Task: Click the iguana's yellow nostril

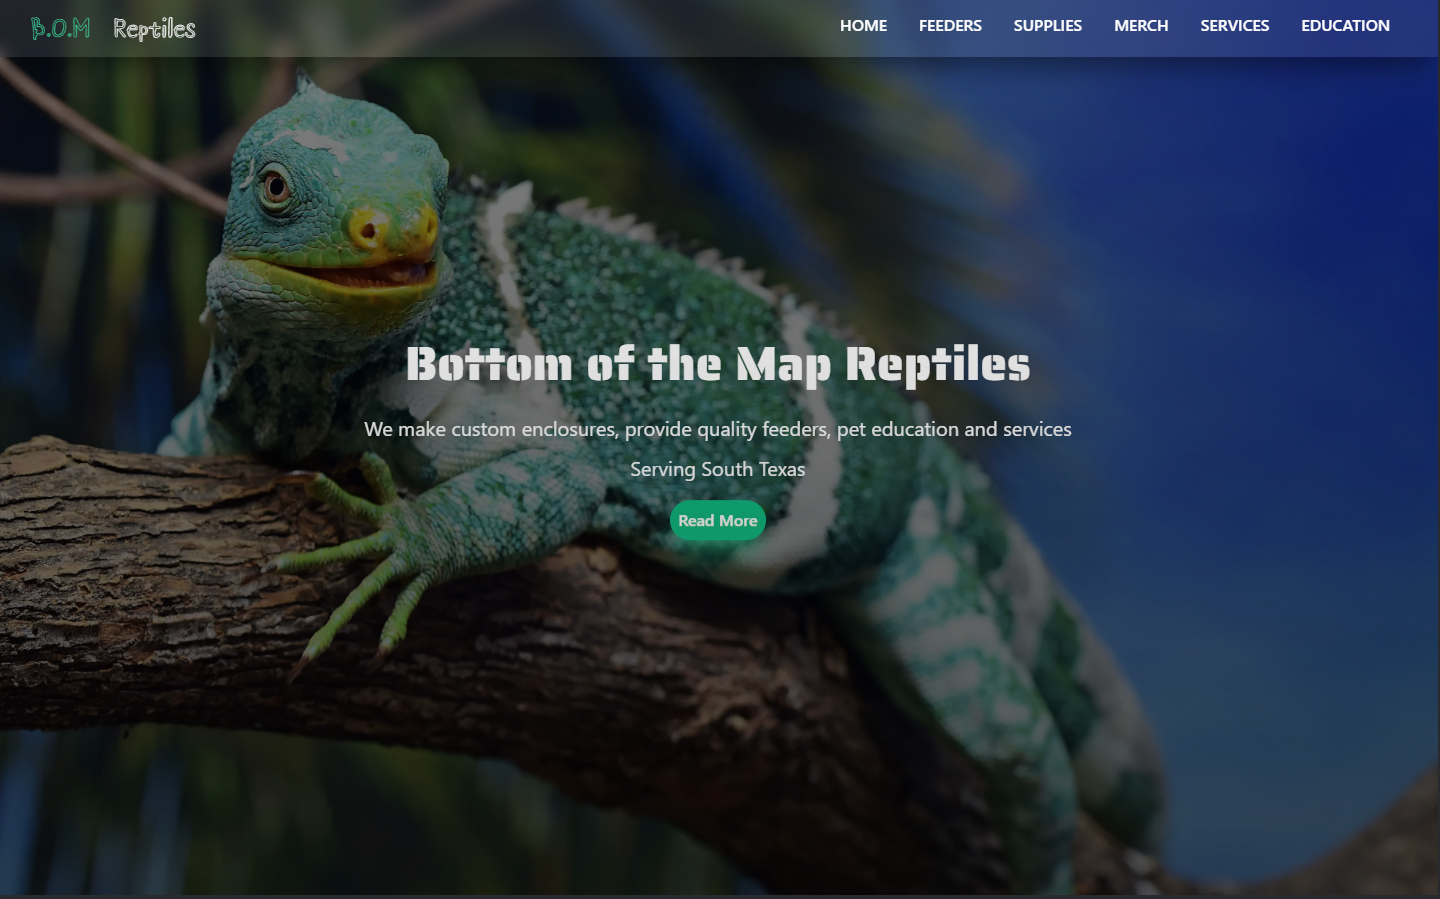Action: click(369, 230)
